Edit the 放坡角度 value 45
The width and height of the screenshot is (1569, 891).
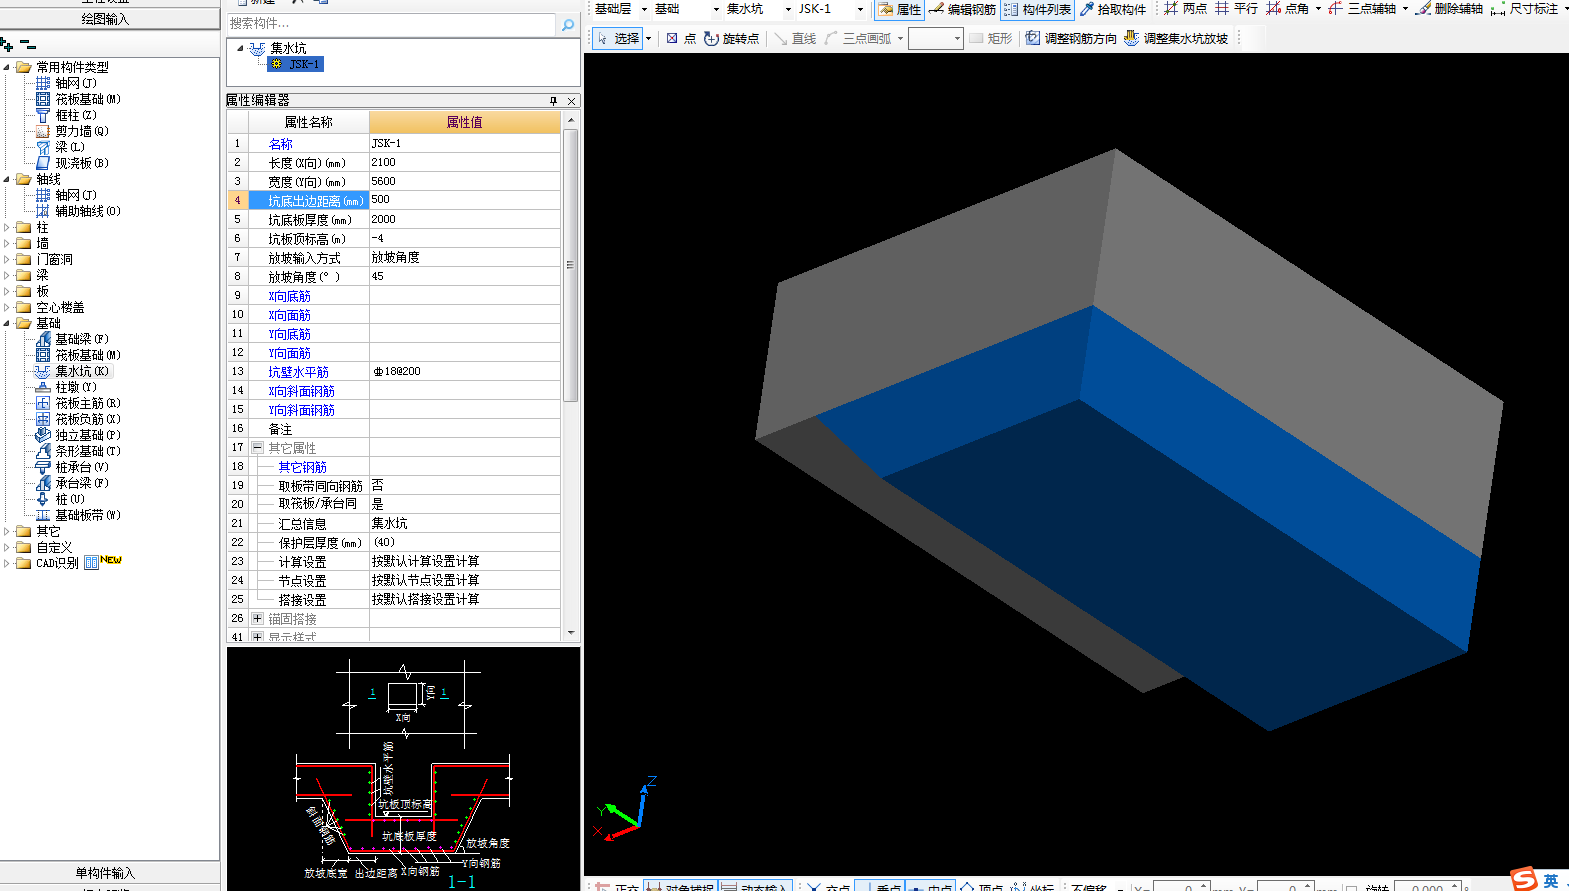tap(464, 276)
